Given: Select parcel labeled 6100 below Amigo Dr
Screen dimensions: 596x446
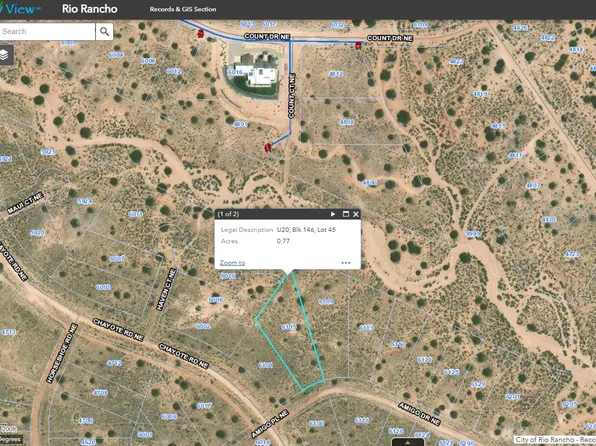Looking at the screenshot, I should [317, 423].
